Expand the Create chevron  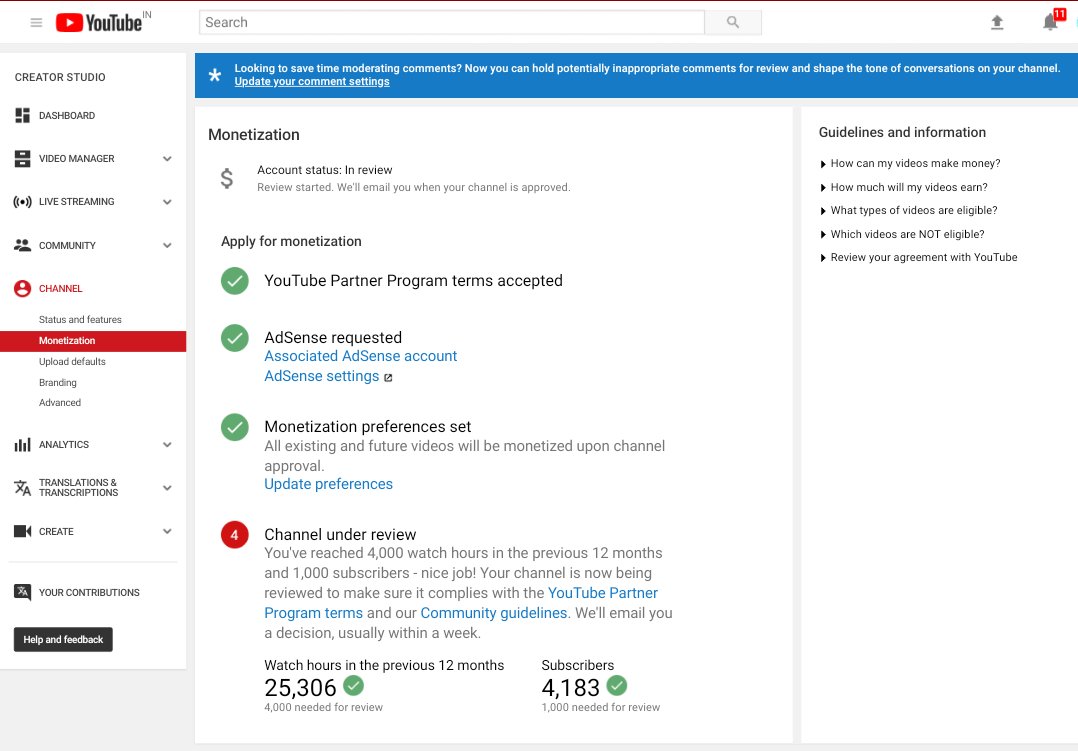167,531
